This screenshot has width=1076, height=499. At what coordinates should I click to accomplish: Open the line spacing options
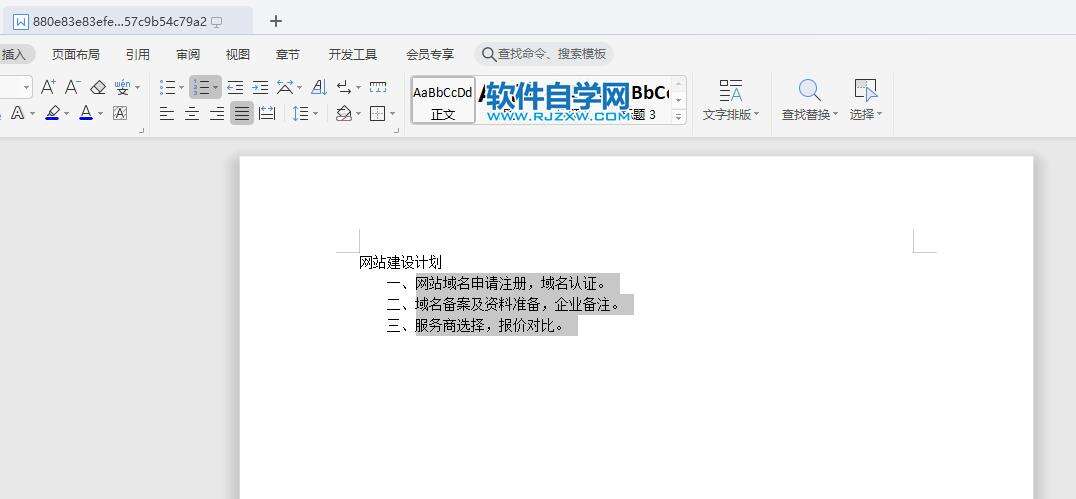click(x=301, y=113)
